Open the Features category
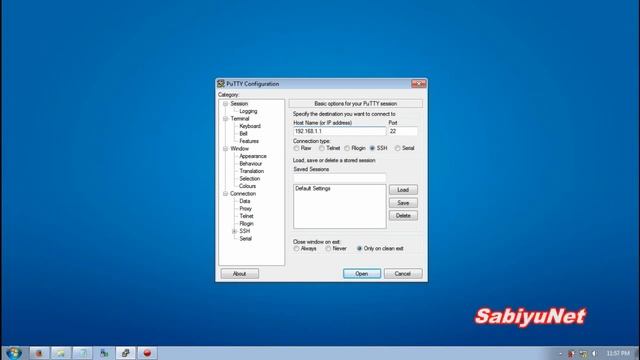Image resolution: width=640 pixels, height=360 pixels. pyautogui.click(x=249, y=141)
